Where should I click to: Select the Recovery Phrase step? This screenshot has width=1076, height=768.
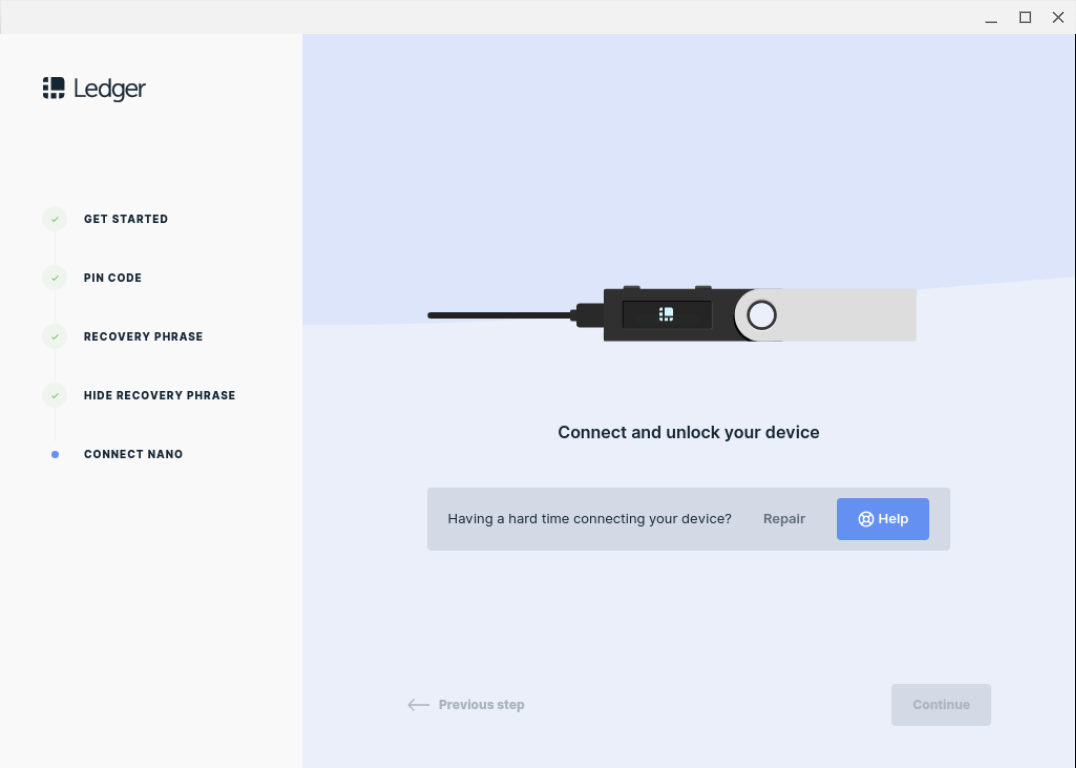coord(143,336)
